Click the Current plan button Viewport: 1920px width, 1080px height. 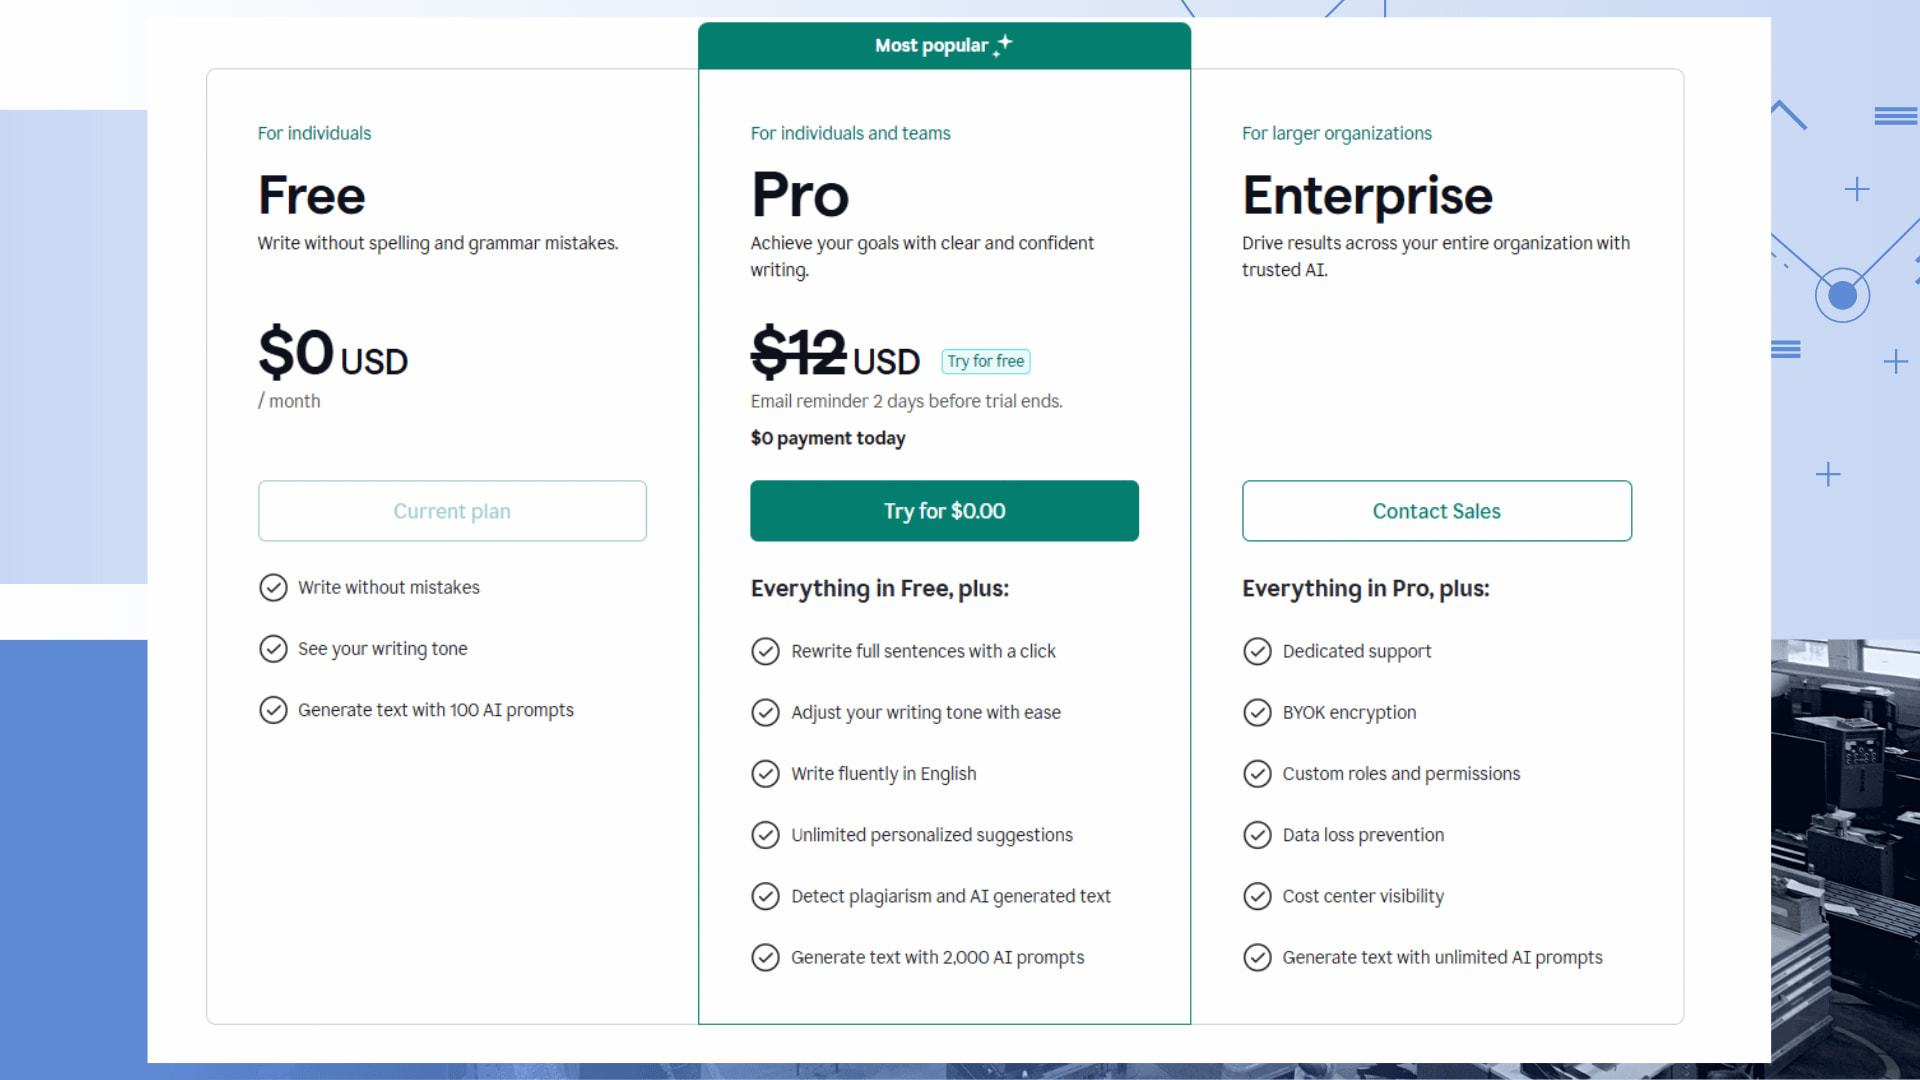click(452, 511)
